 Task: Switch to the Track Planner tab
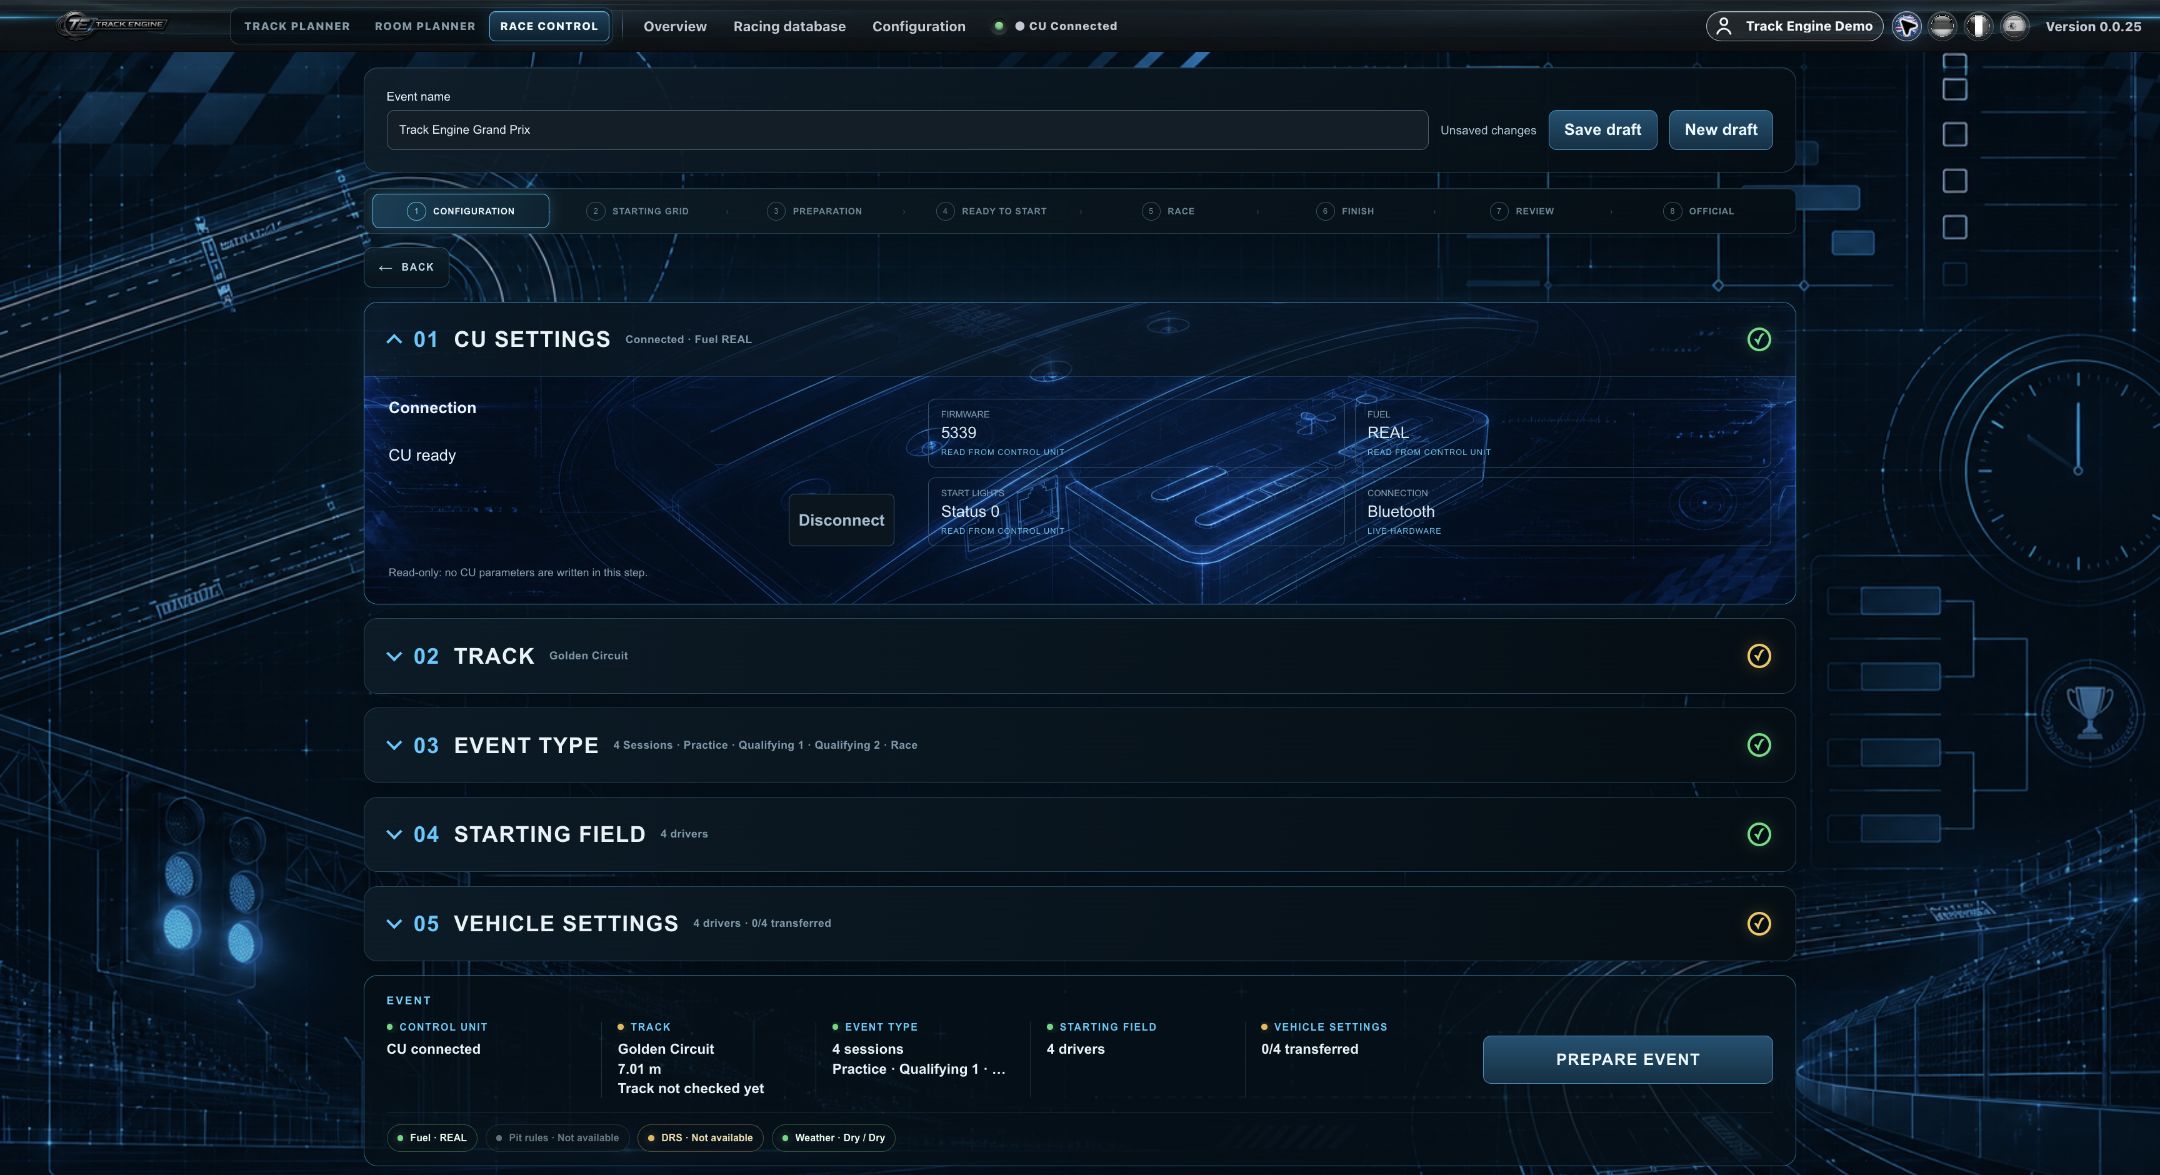297,26
